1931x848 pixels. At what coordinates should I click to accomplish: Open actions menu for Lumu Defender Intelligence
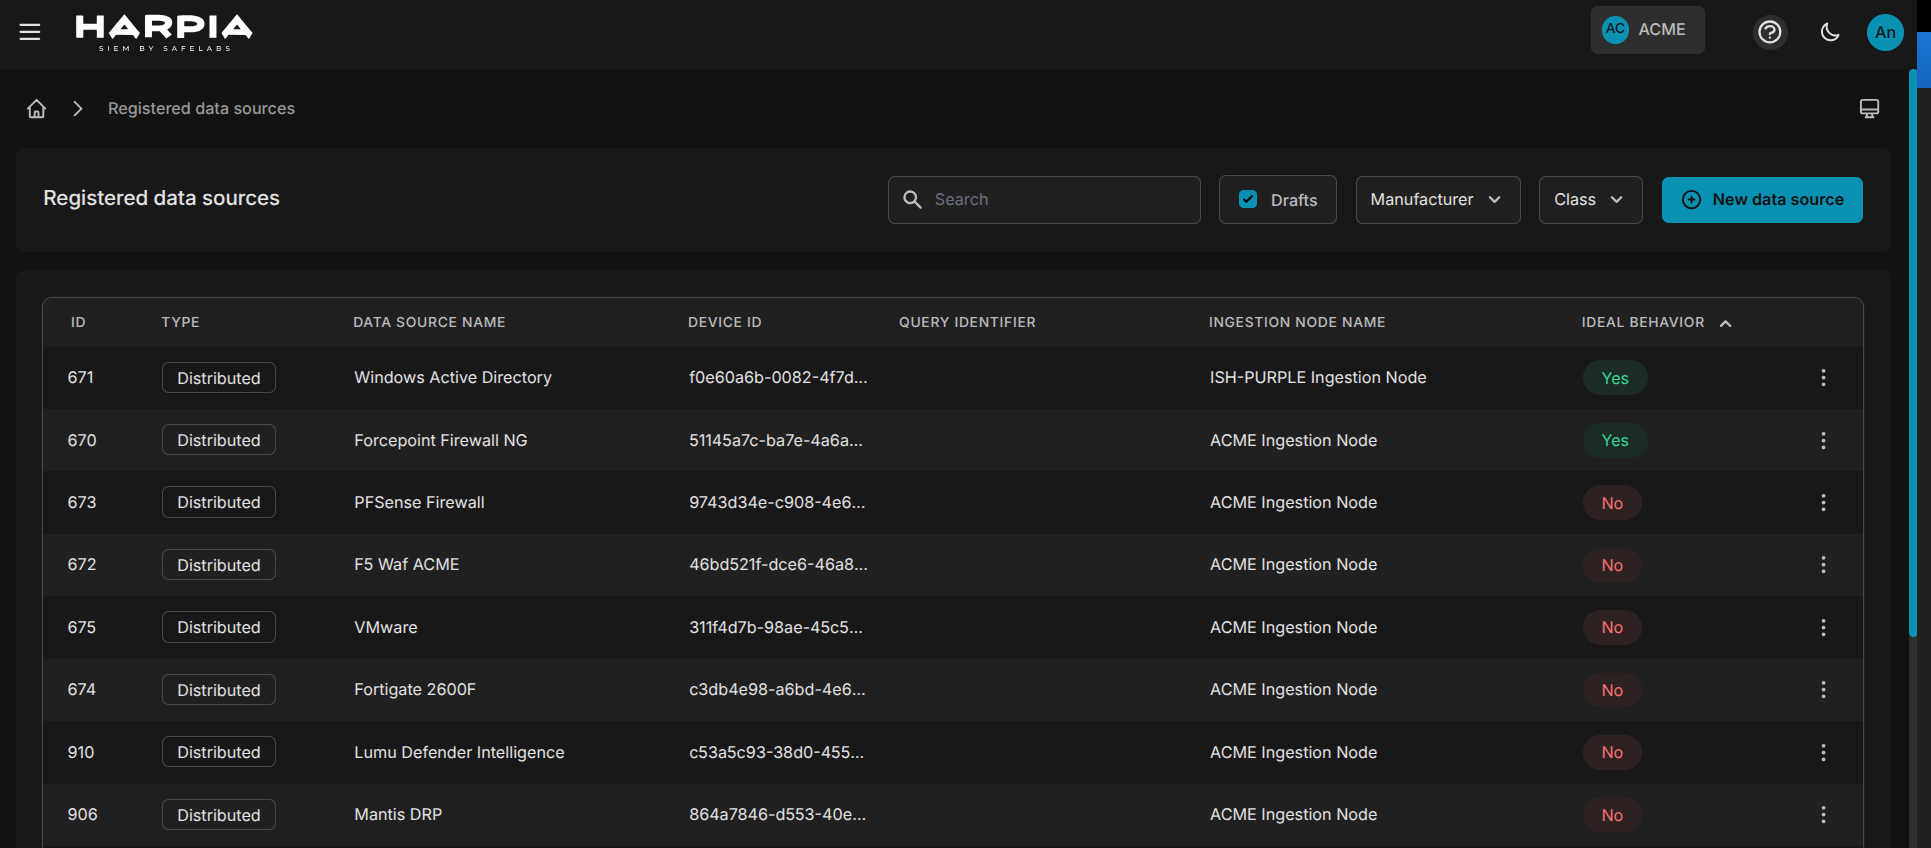[x=1823, y=752]
